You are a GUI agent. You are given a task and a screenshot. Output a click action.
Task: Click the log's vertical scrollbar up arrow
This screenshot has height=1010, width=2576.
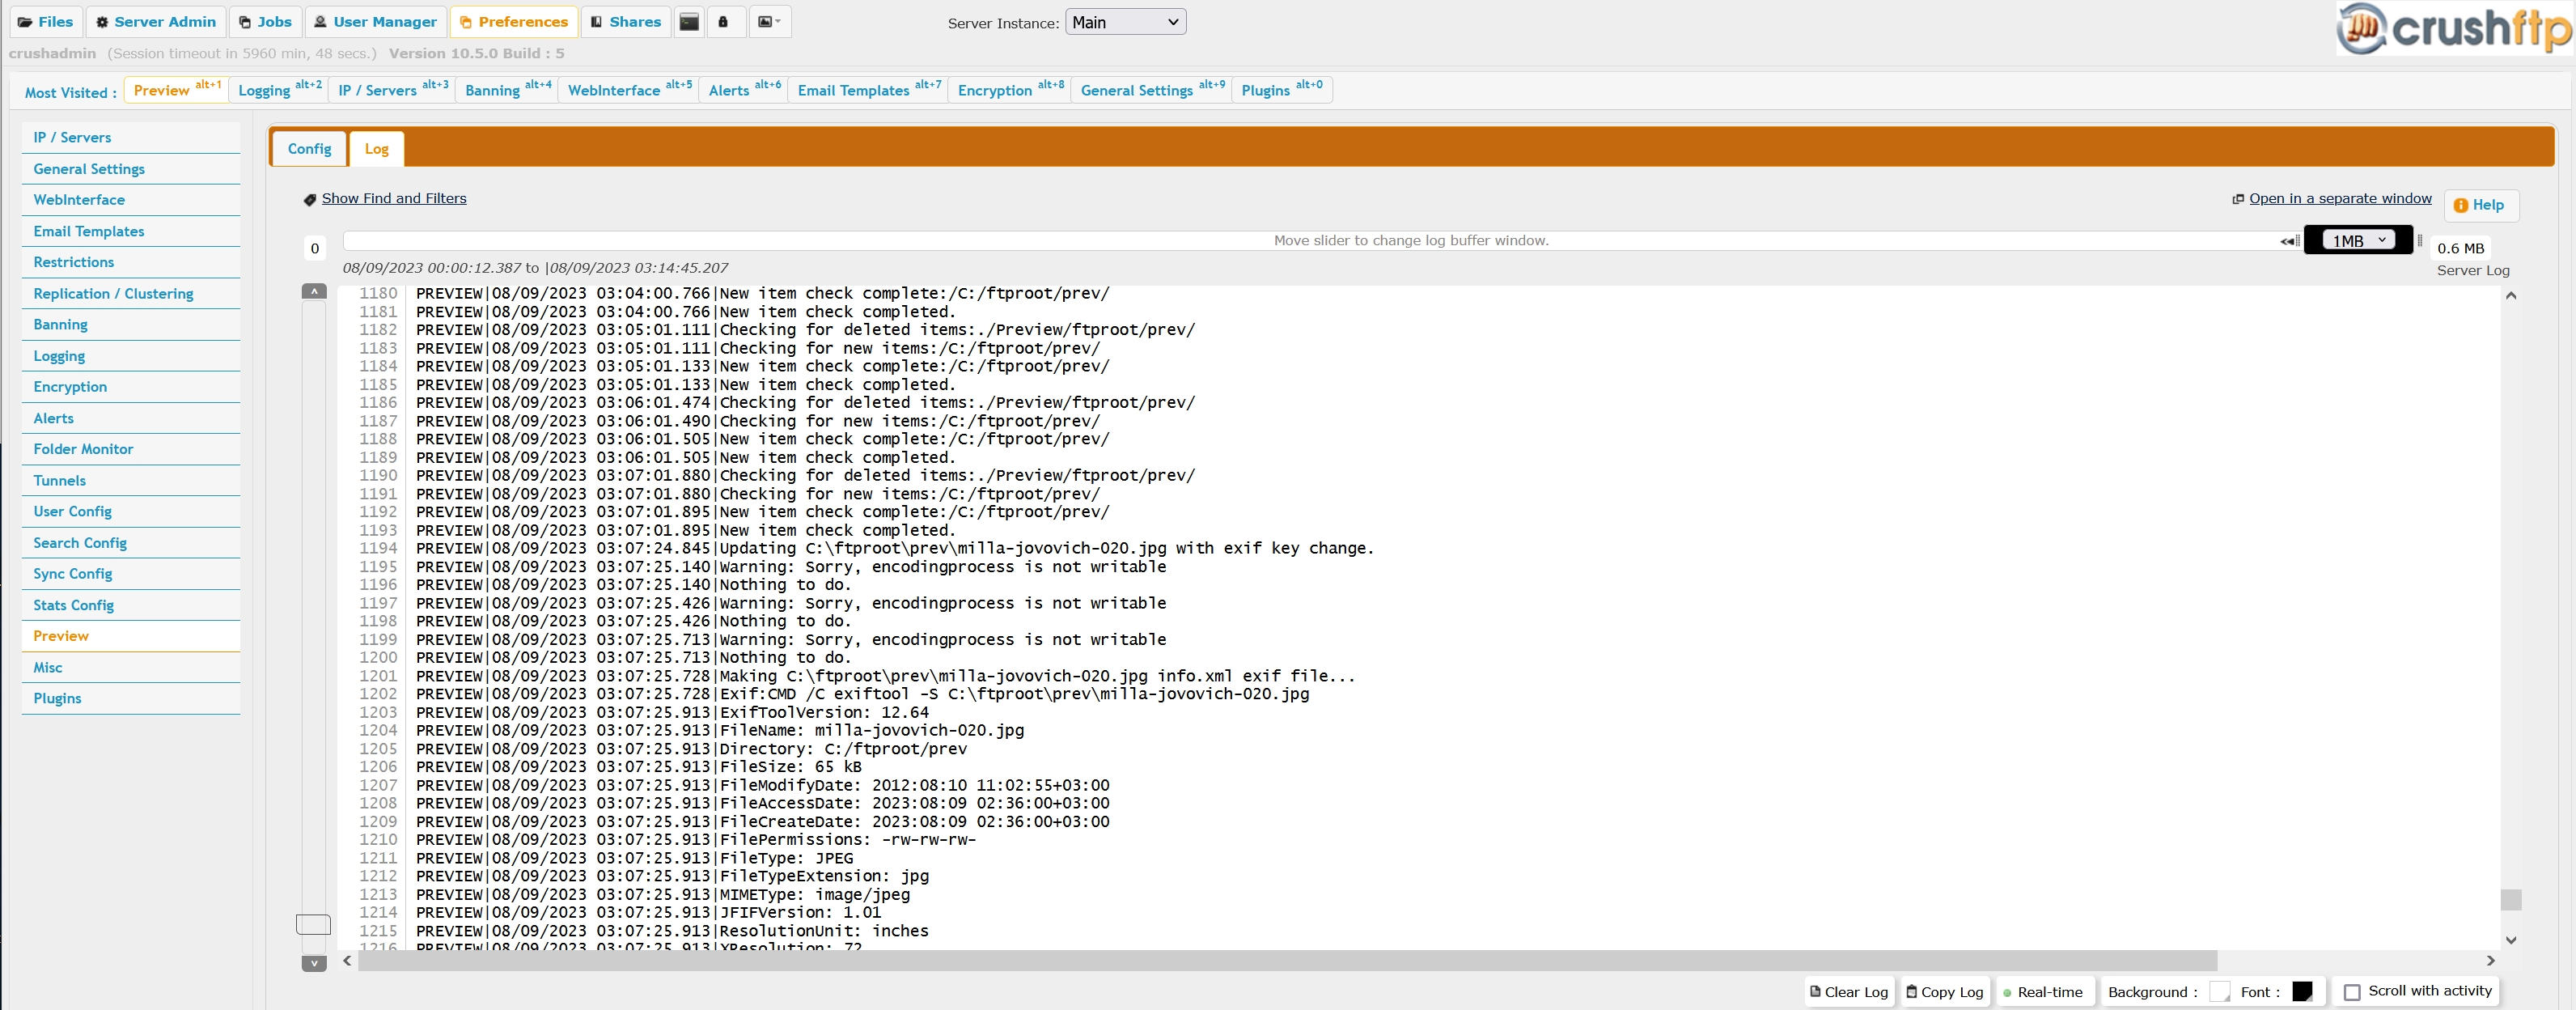click(2511, 296)
